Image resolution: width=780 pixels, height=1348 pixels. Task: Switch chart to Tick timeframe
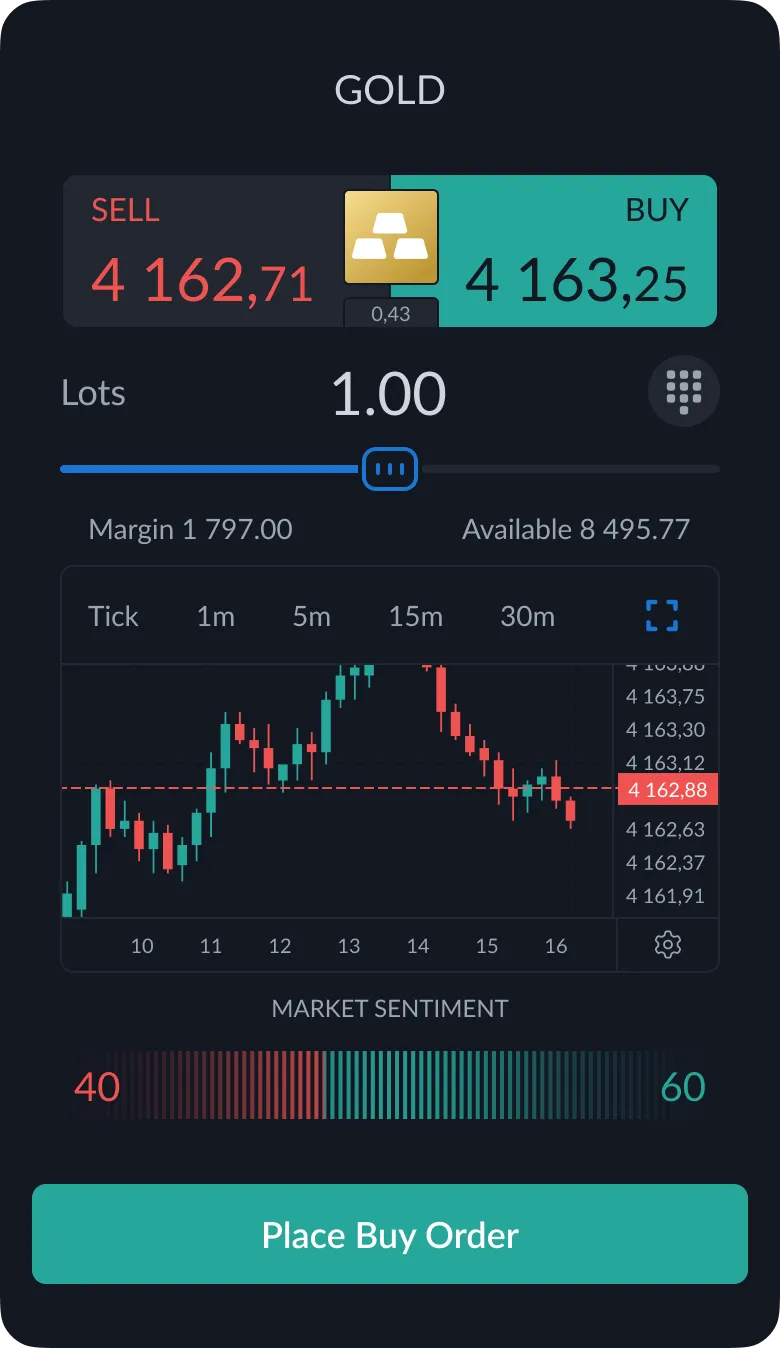coord(113,616)
